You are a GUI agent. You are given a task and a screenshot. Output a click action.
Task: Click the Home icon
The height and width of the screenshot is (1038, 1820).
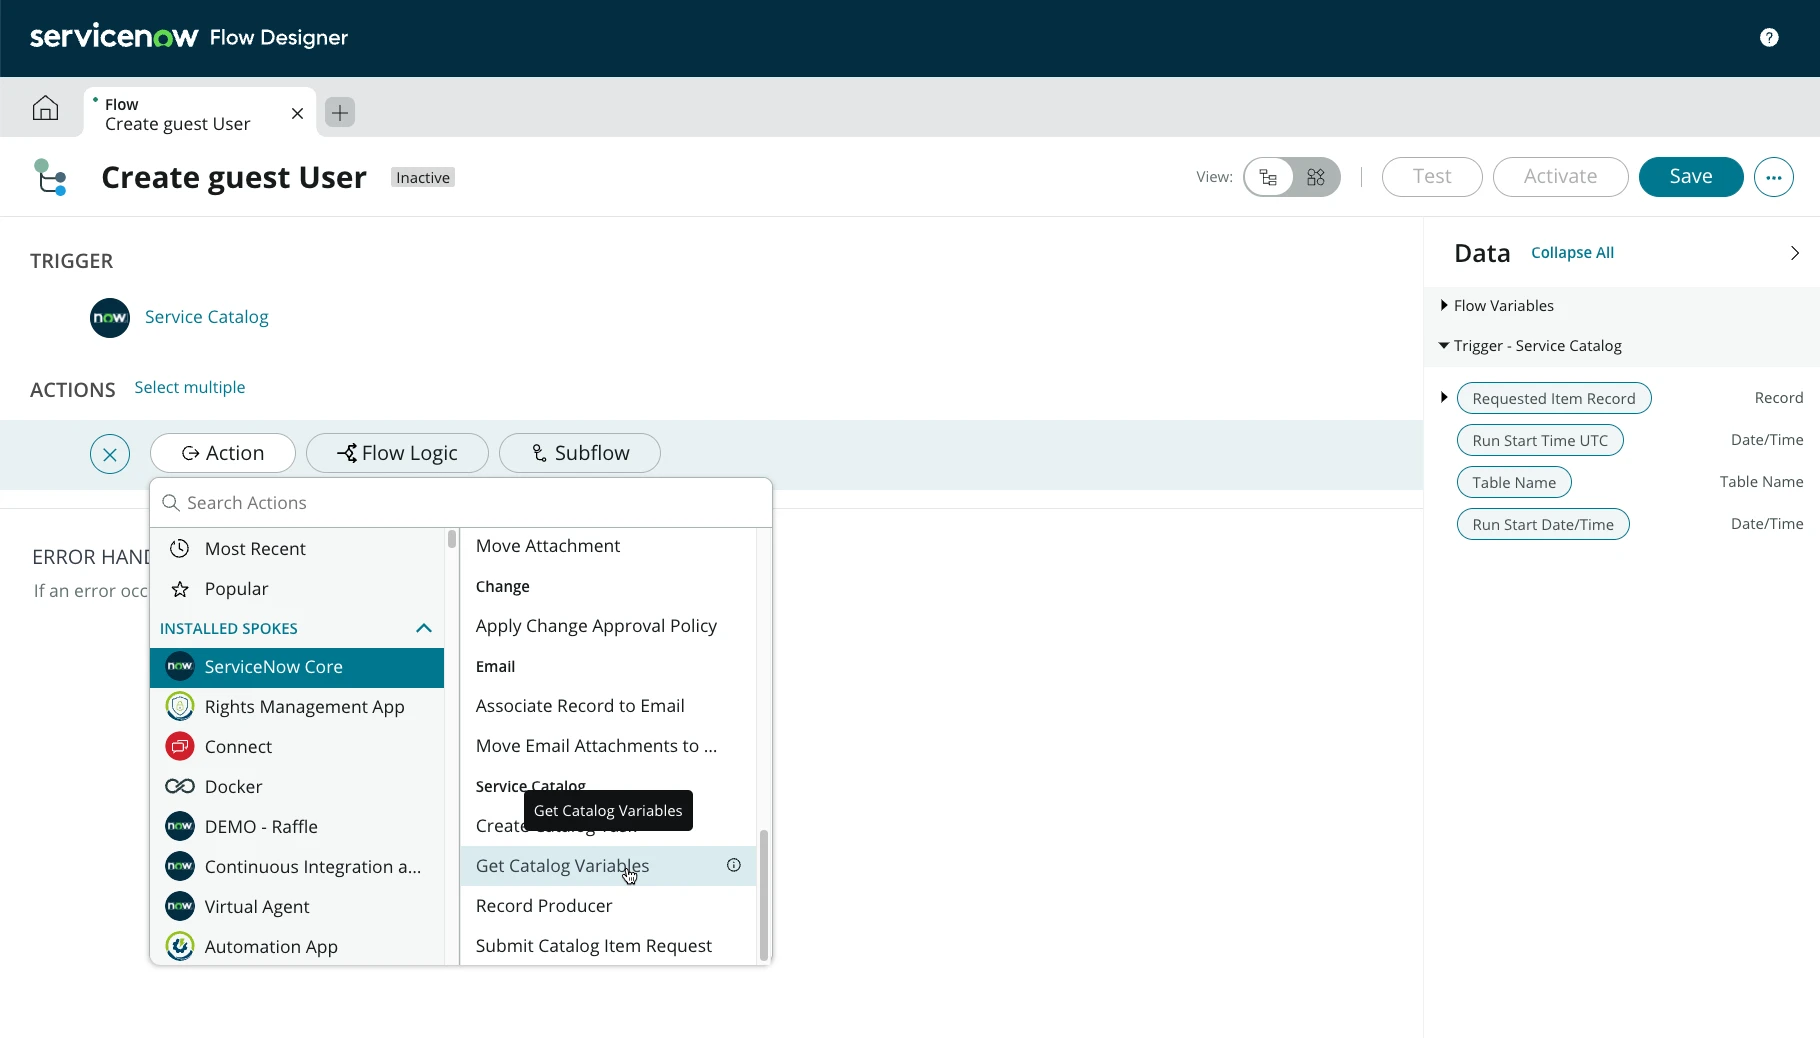44,108
